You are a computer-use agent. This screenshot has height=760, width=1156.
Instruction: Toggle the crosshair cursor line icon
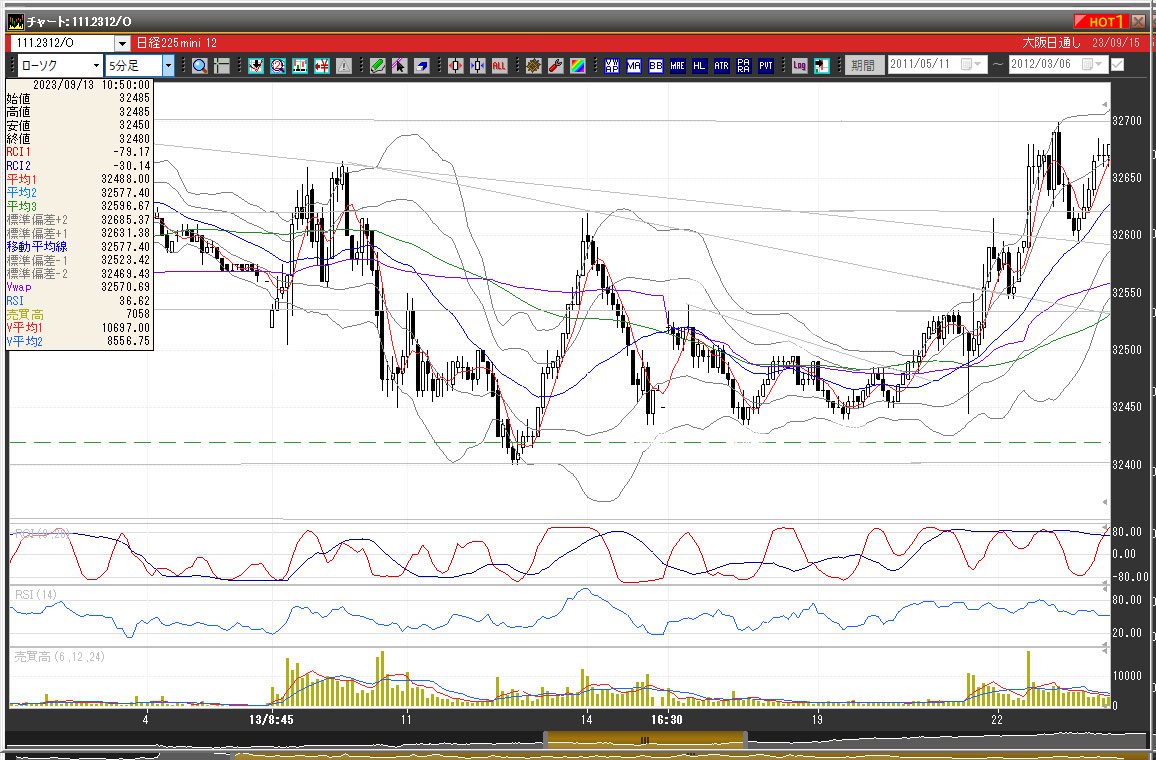click(221, 66)
